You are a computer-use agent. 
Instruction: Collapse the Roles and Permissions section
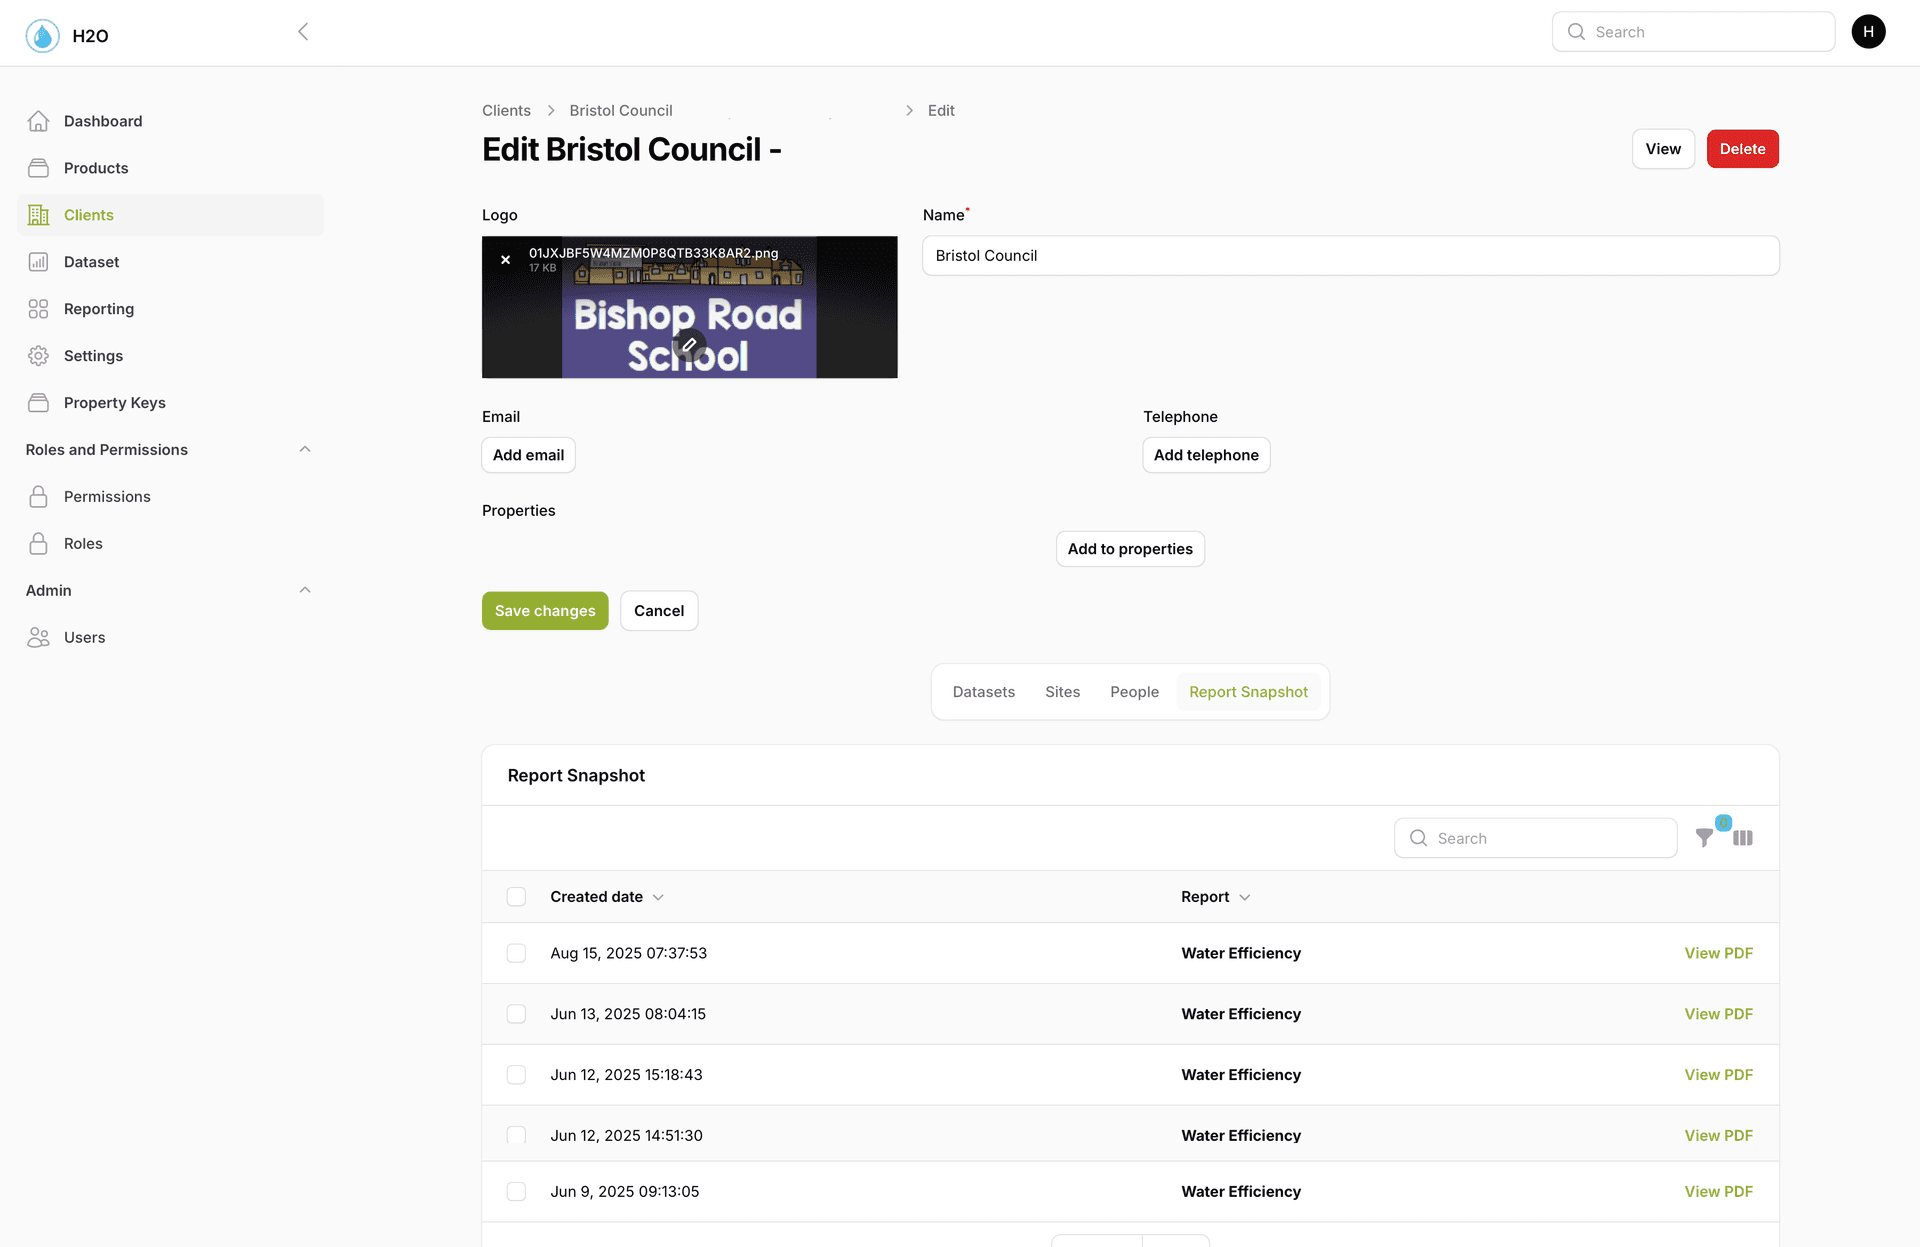[305, 450]
